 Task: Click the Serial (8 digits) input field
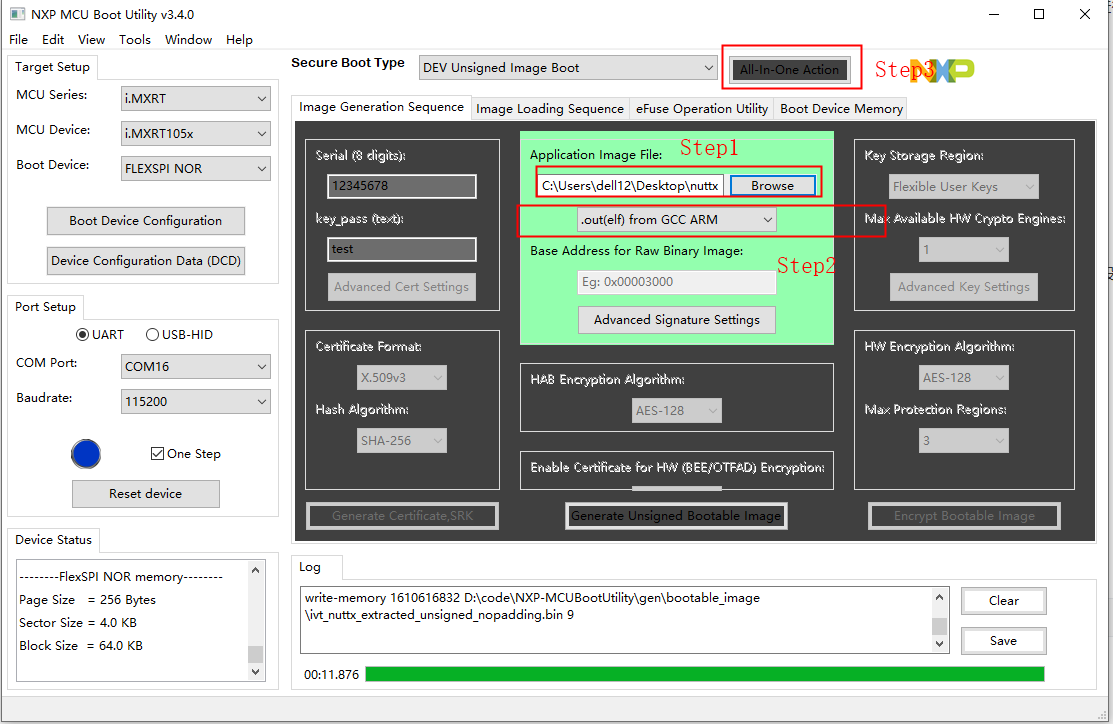[402, 186]
